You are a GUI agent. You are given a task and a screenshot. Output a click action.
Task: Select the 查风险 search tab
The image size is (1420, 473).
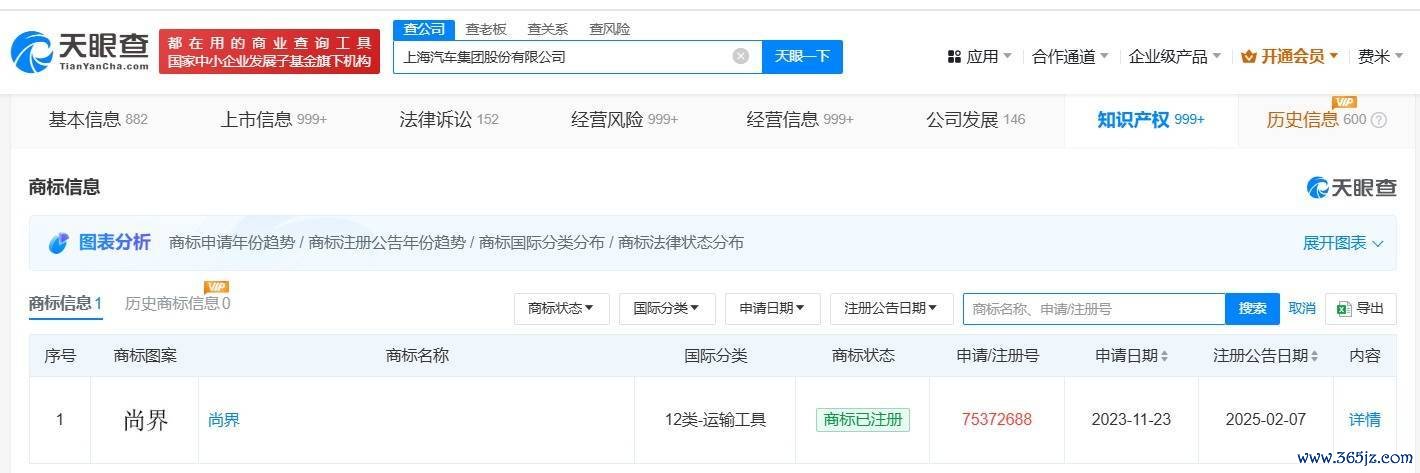[609, 29]
